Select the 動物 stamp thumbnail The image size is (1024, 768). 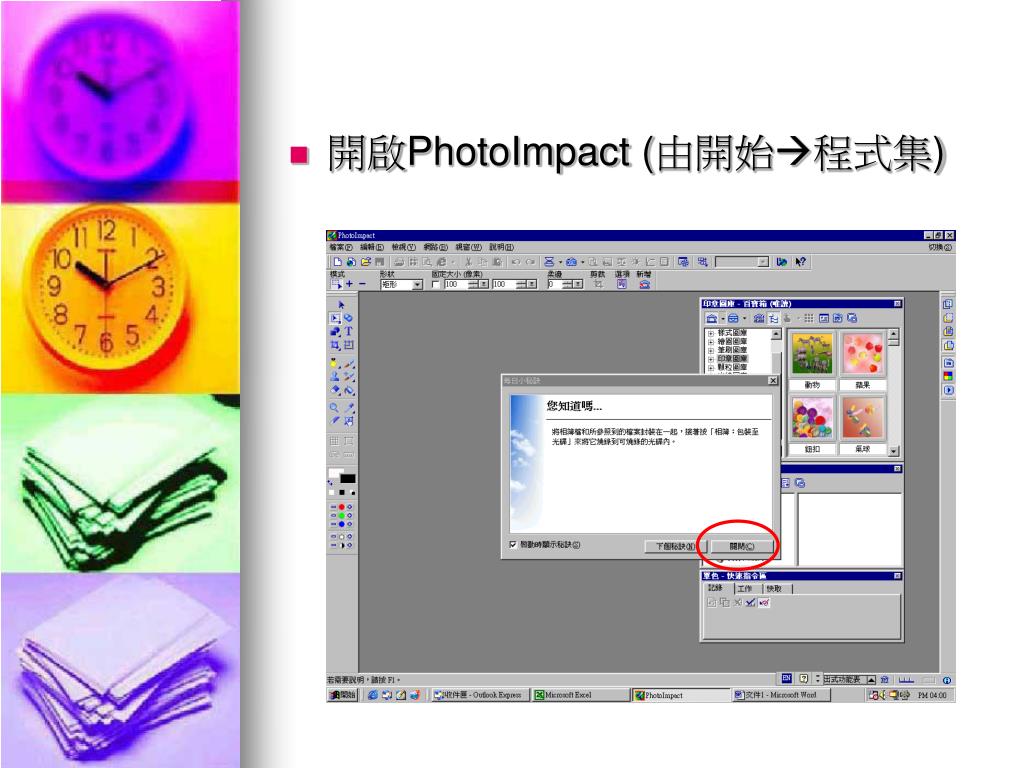click(x=812, y=355)
